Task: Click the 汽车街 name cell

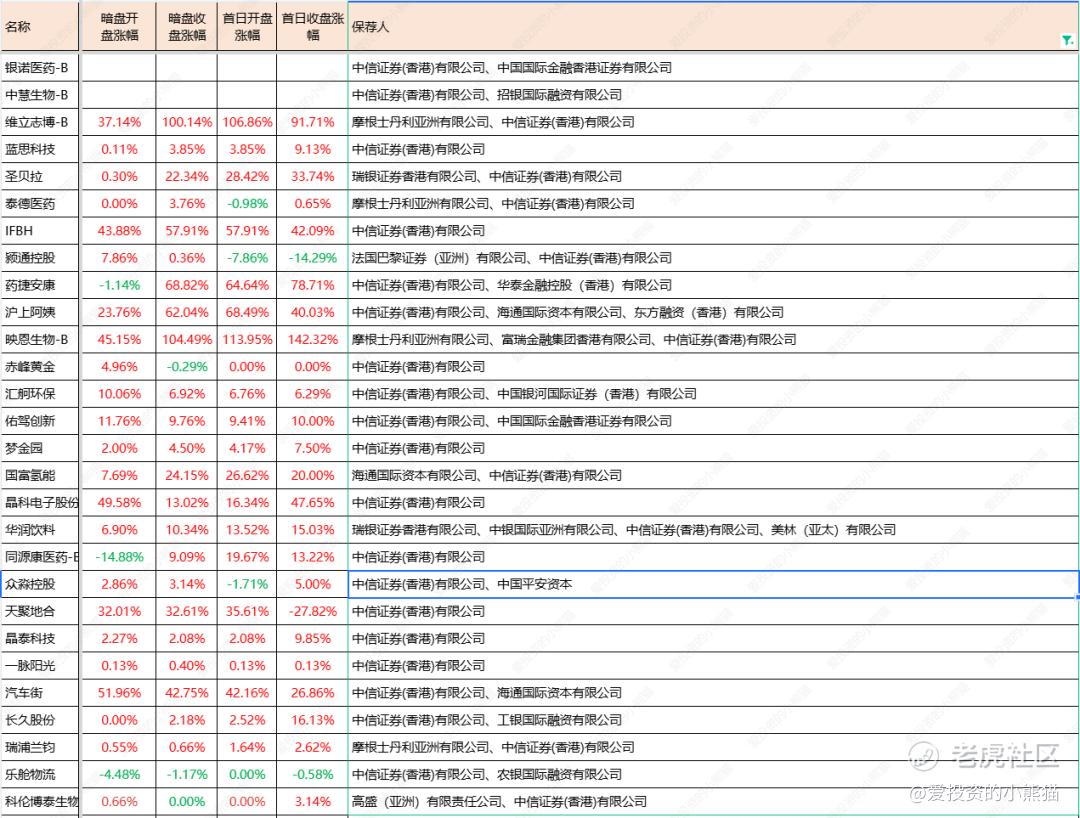Action: pos(40,693)
